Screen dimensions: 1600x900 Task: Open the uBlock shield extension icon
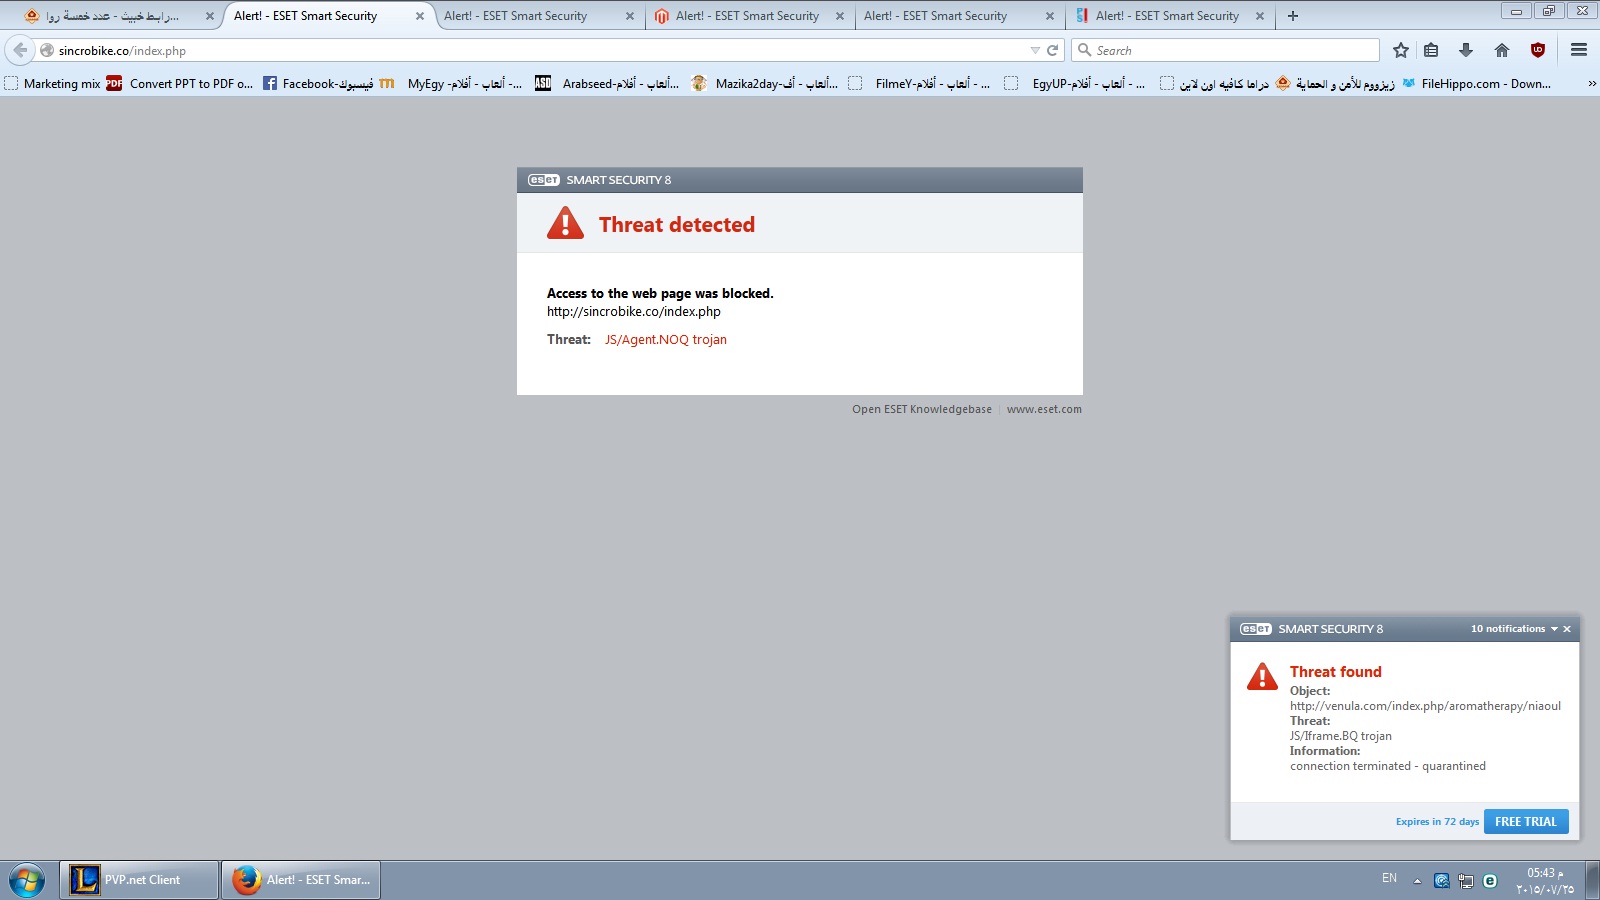coord(1538,50)
